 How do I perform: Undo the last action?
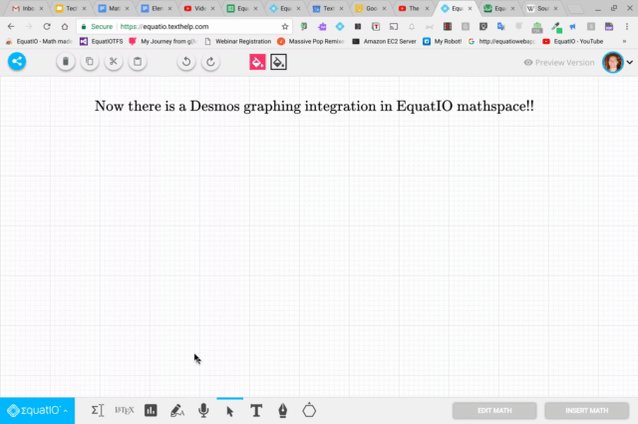tap(186, 62)
